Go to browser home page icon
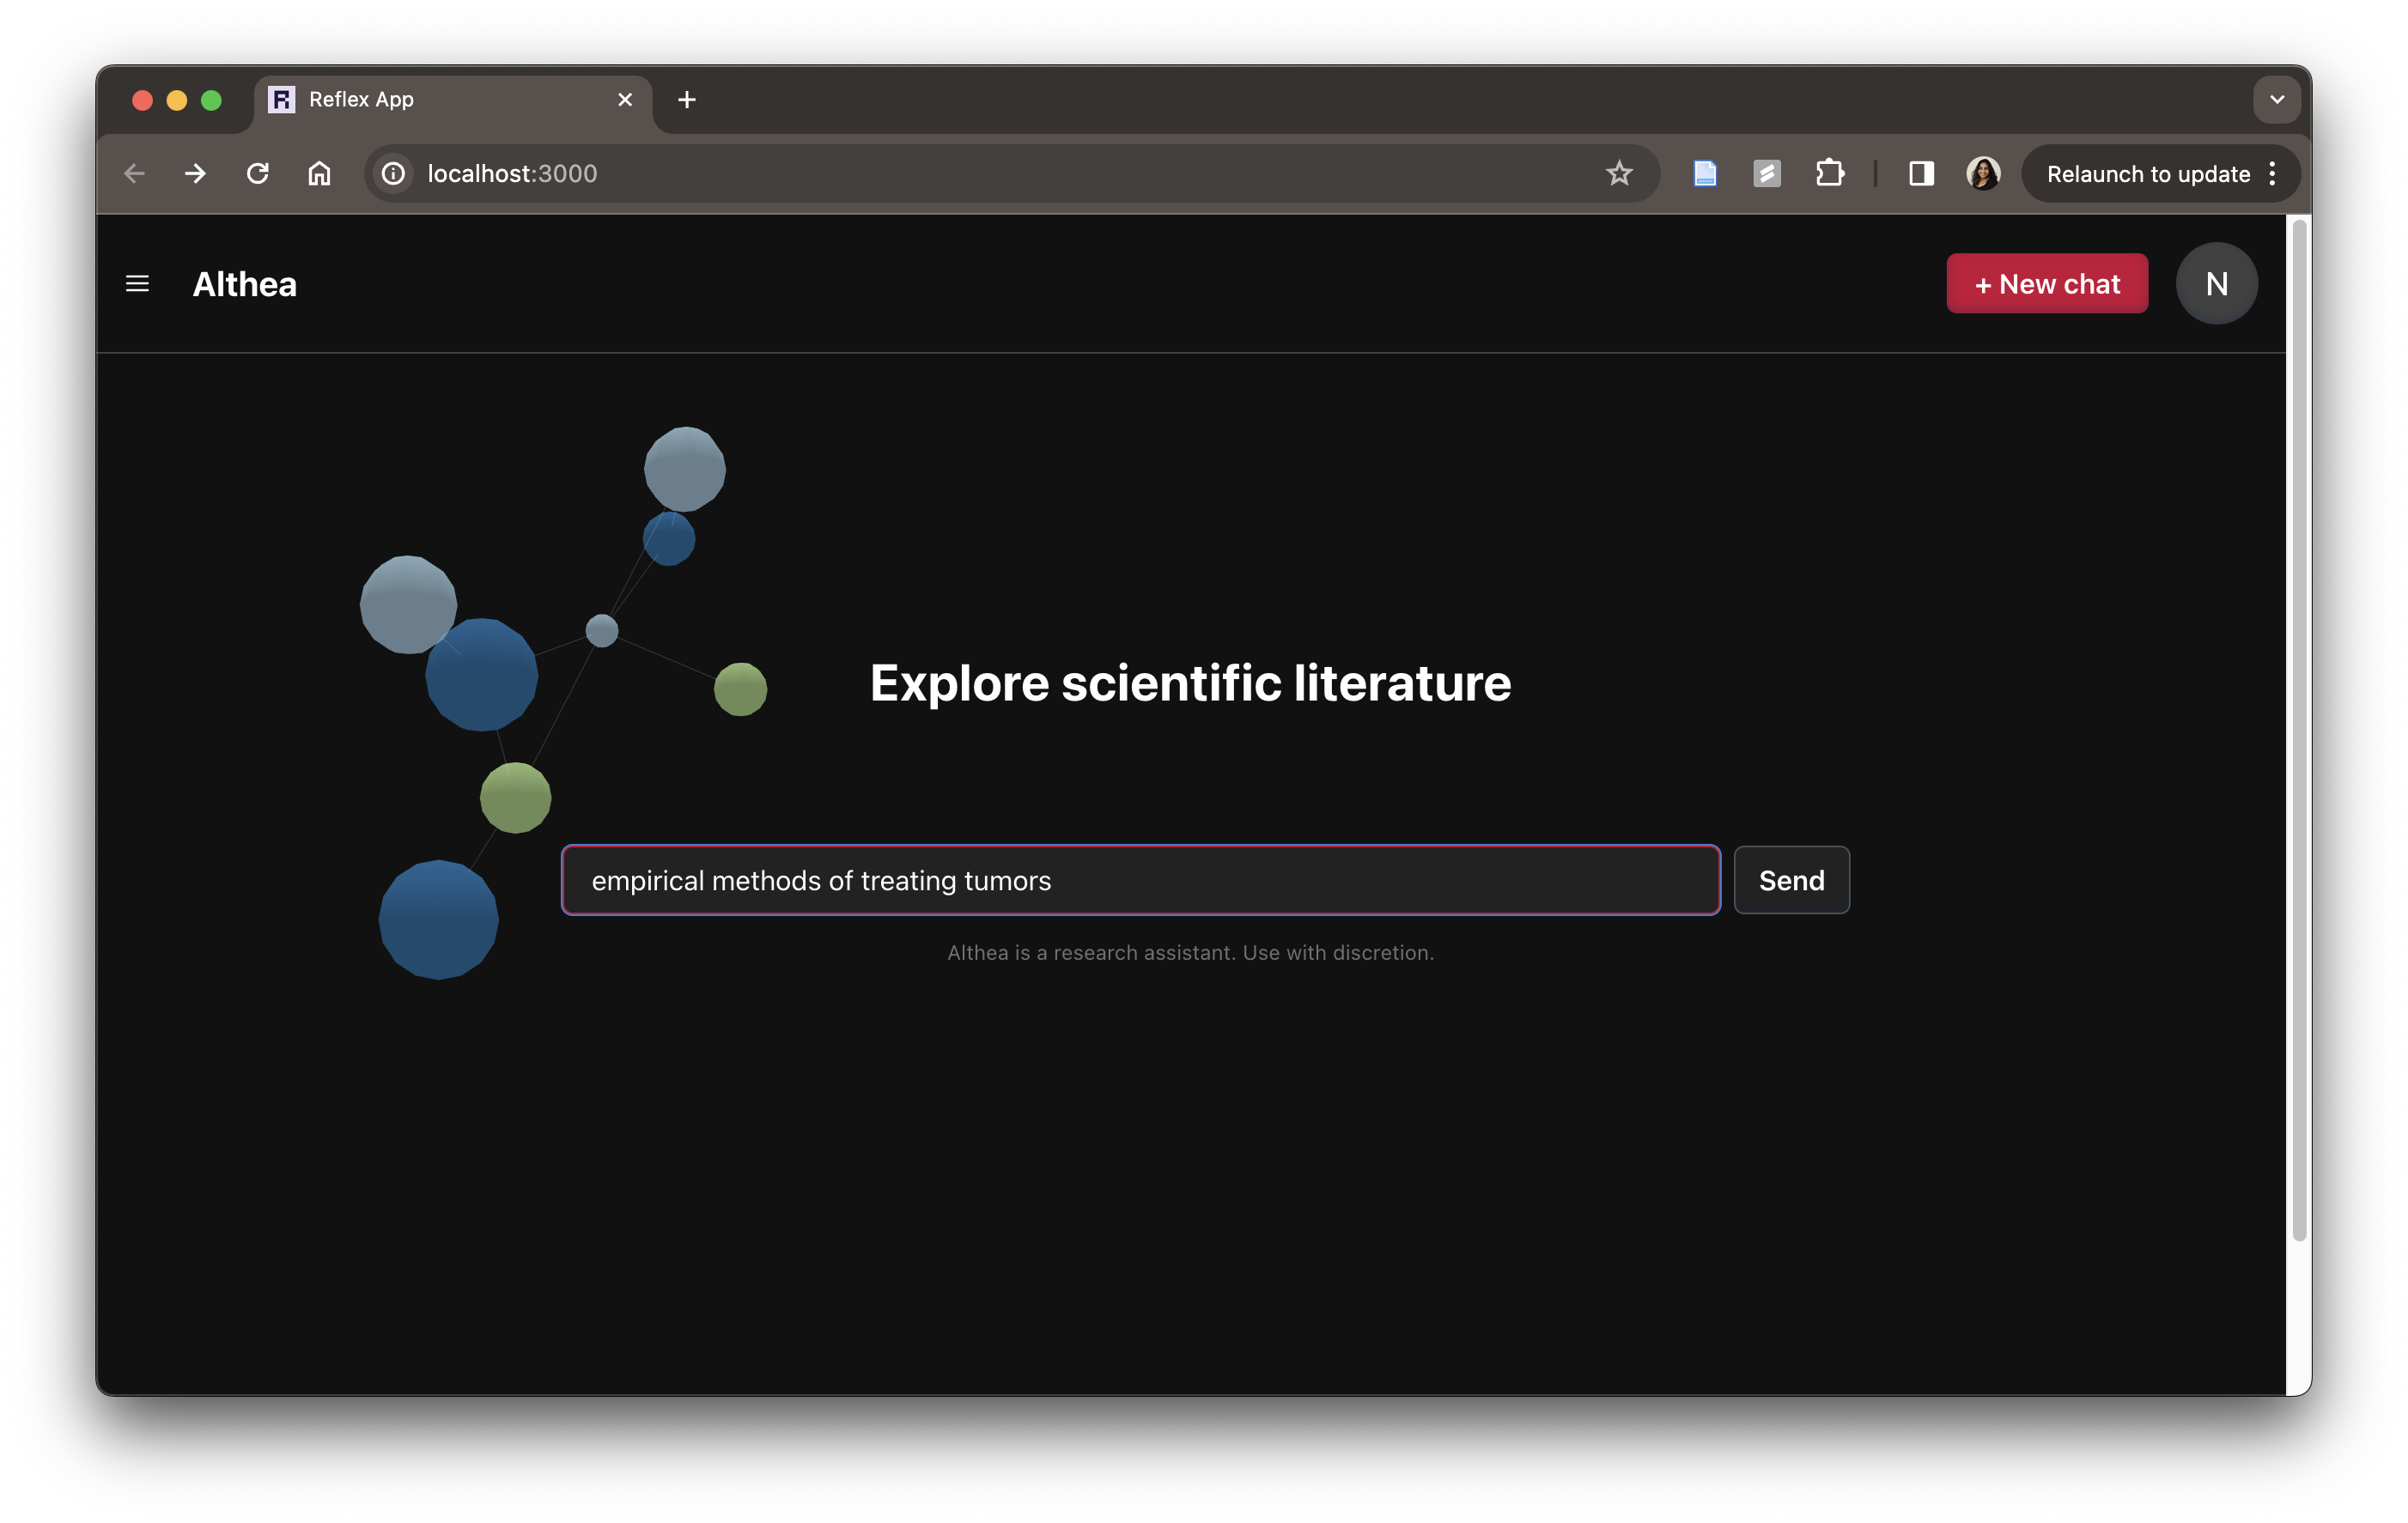Image resolution: width=2408 pixels, height=1523 pixels. click(319, 174)
